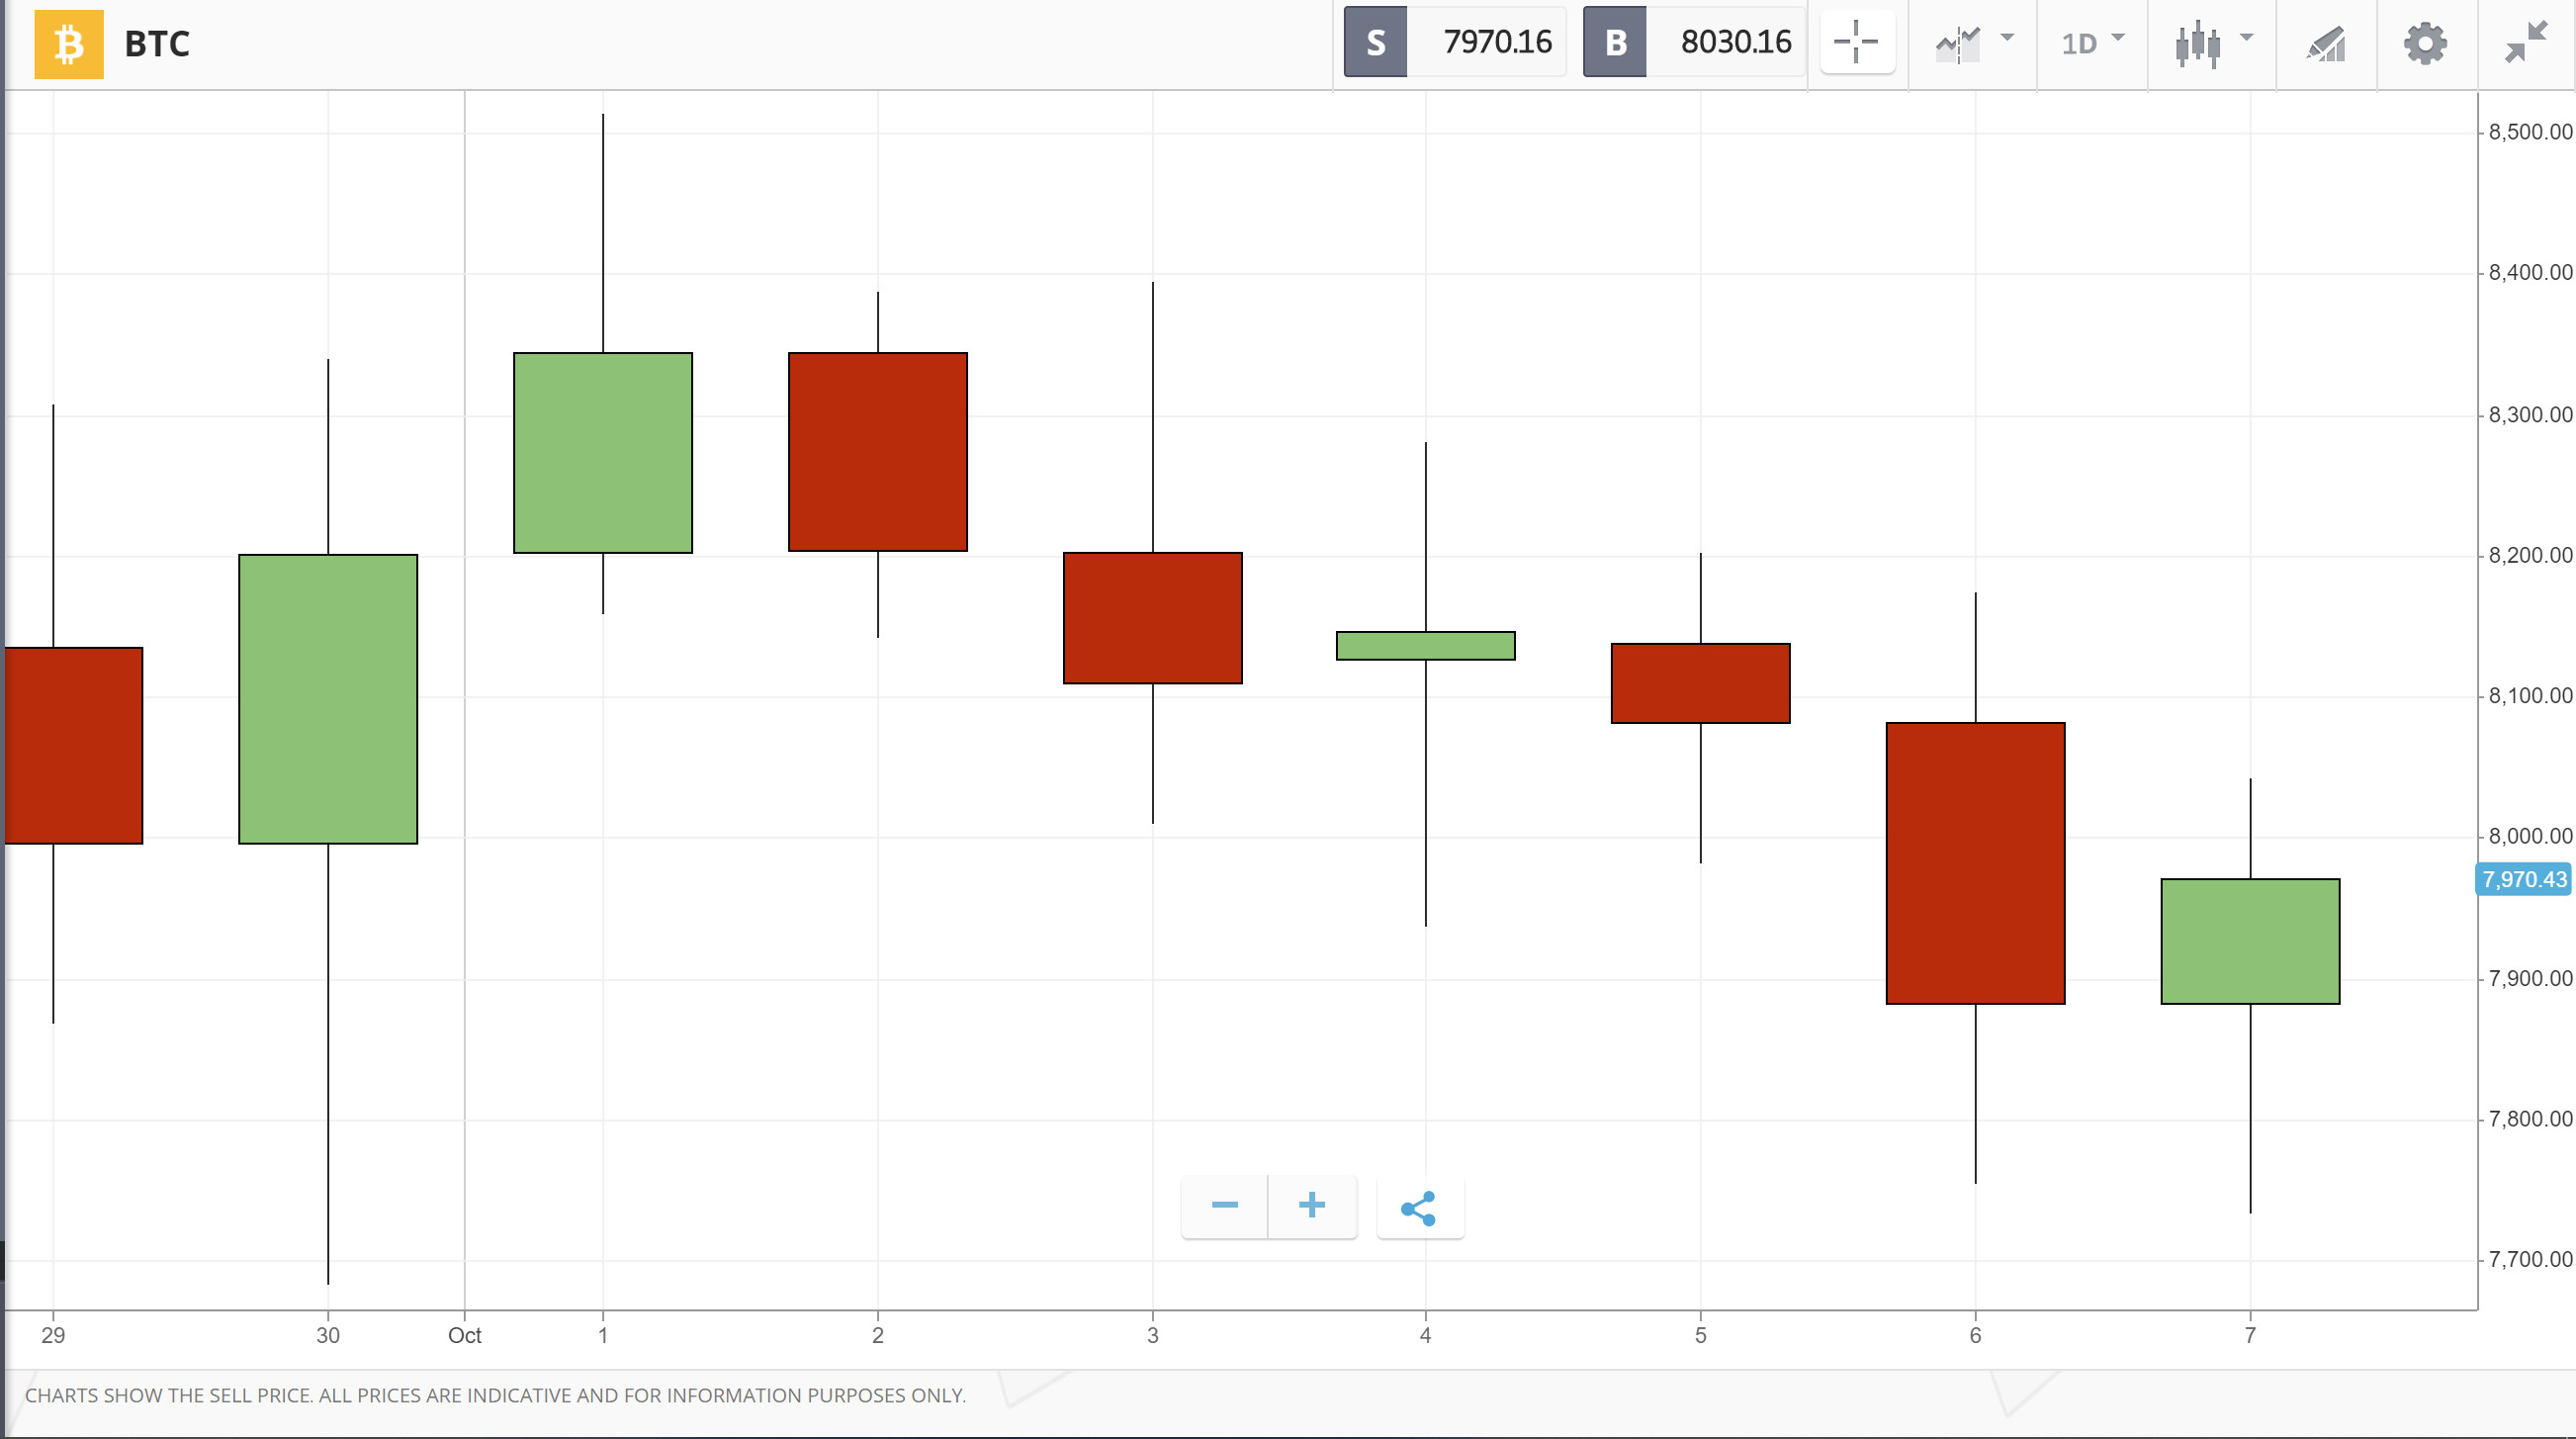Expand the 1D dropdown arrow
The width and height of the screenshot is (2576, 1439).
click(2118, 37)
